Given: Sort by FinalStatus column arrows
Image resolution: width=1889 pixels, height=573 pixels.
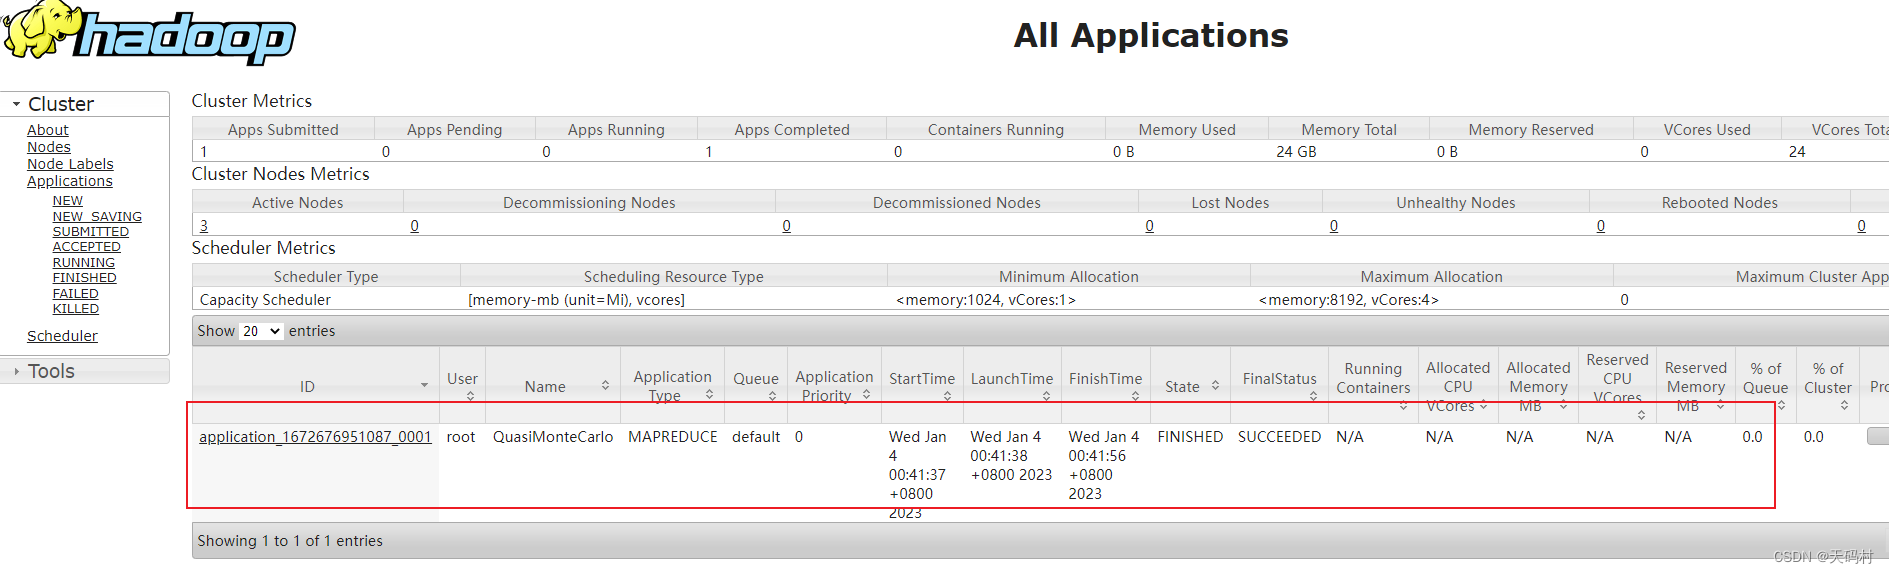Looking at the screenshot, I should point(1313,397).
